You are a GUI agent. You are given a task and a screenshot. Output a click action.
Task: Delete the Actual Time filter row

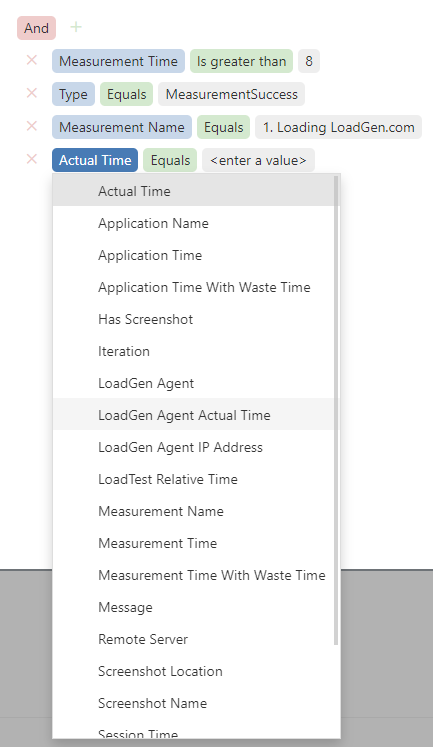31,159
